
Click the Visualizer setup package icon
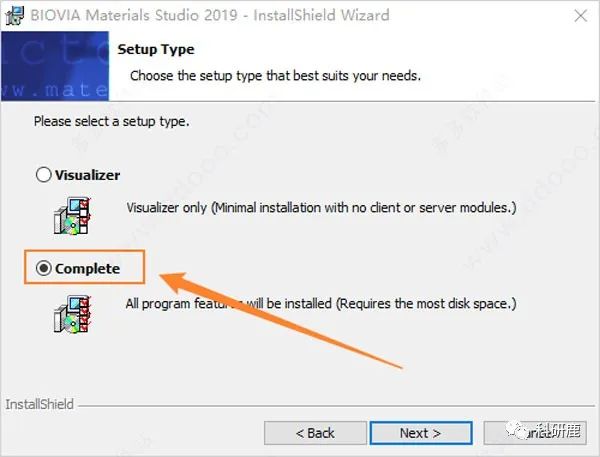point(72,216)
